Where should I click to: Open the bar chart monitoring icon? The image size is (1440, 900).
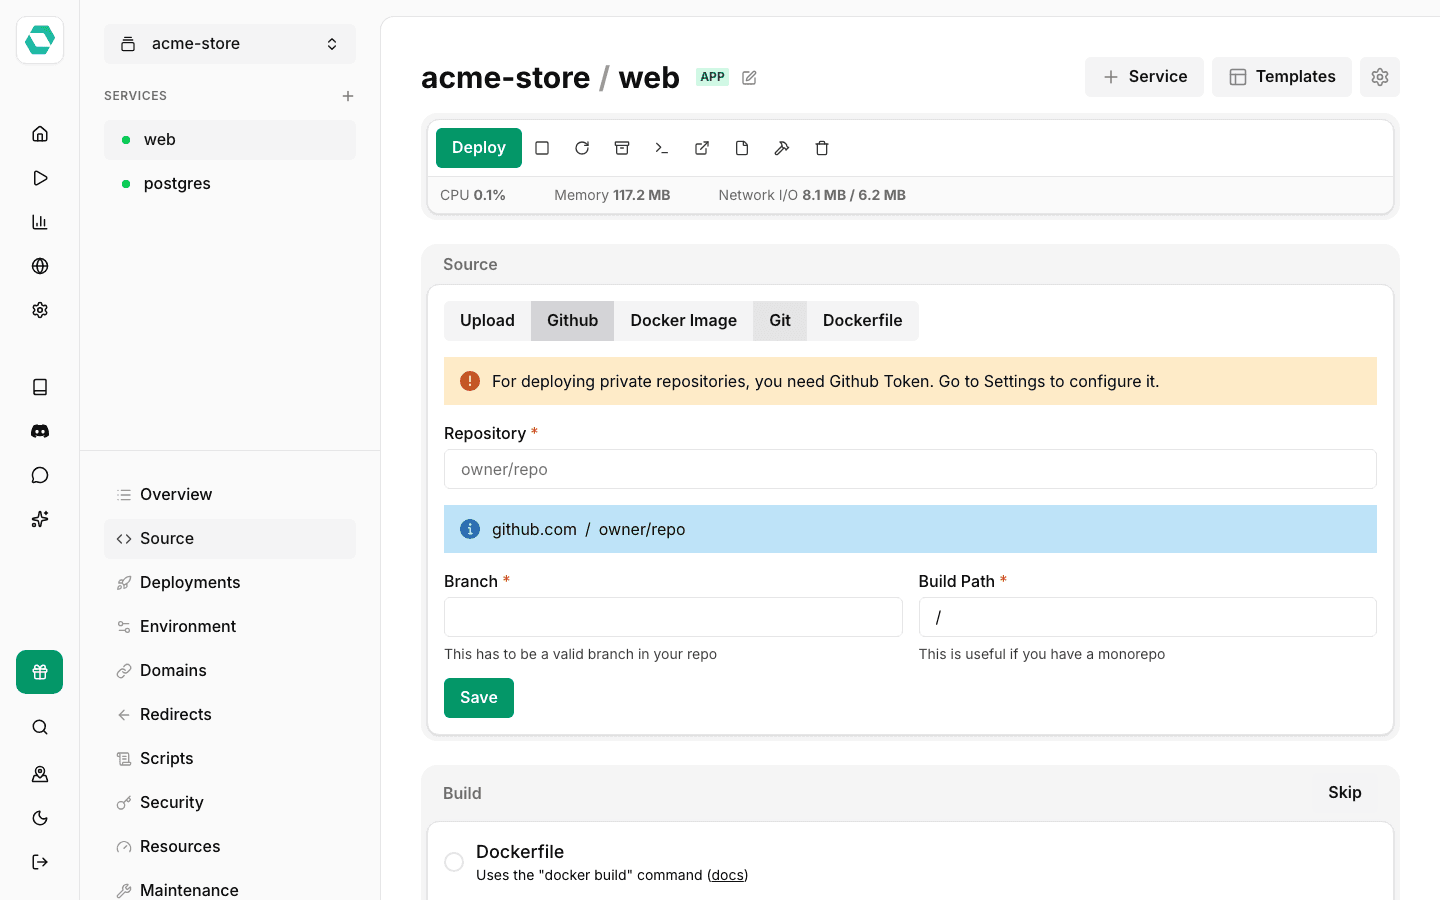(40, 222)
